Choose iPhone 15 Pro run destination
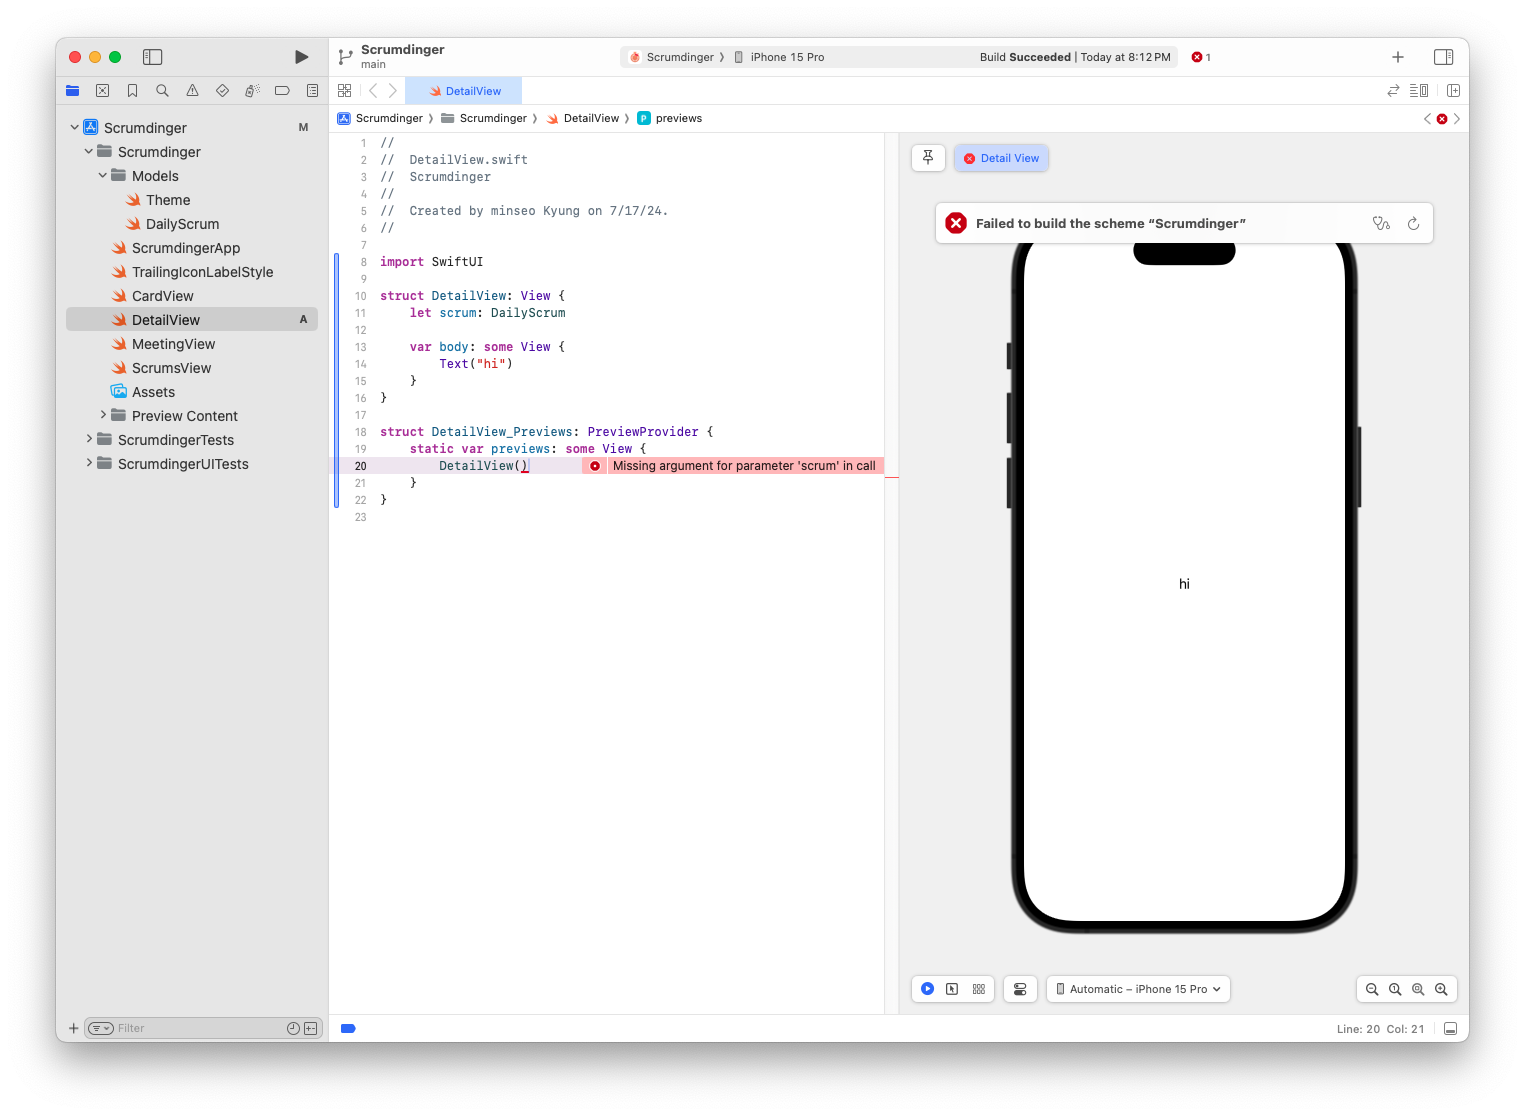The width and height of the screenshot is (1525, 1116). (x=779, y=57)
